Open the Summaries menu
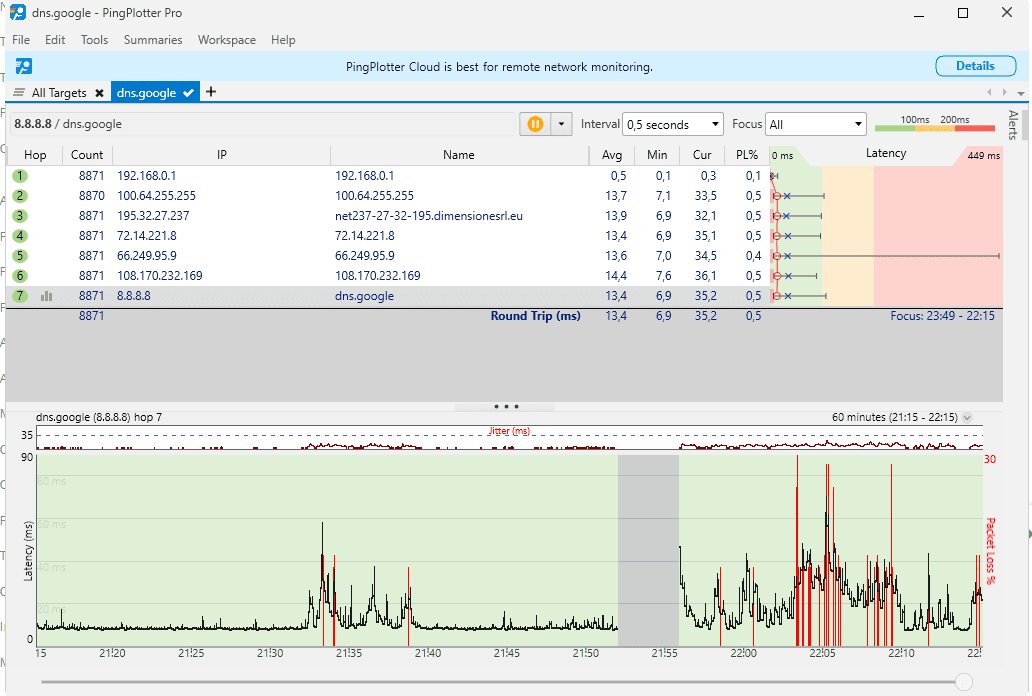Screen dimensions: 1032x696 point(153,40)
